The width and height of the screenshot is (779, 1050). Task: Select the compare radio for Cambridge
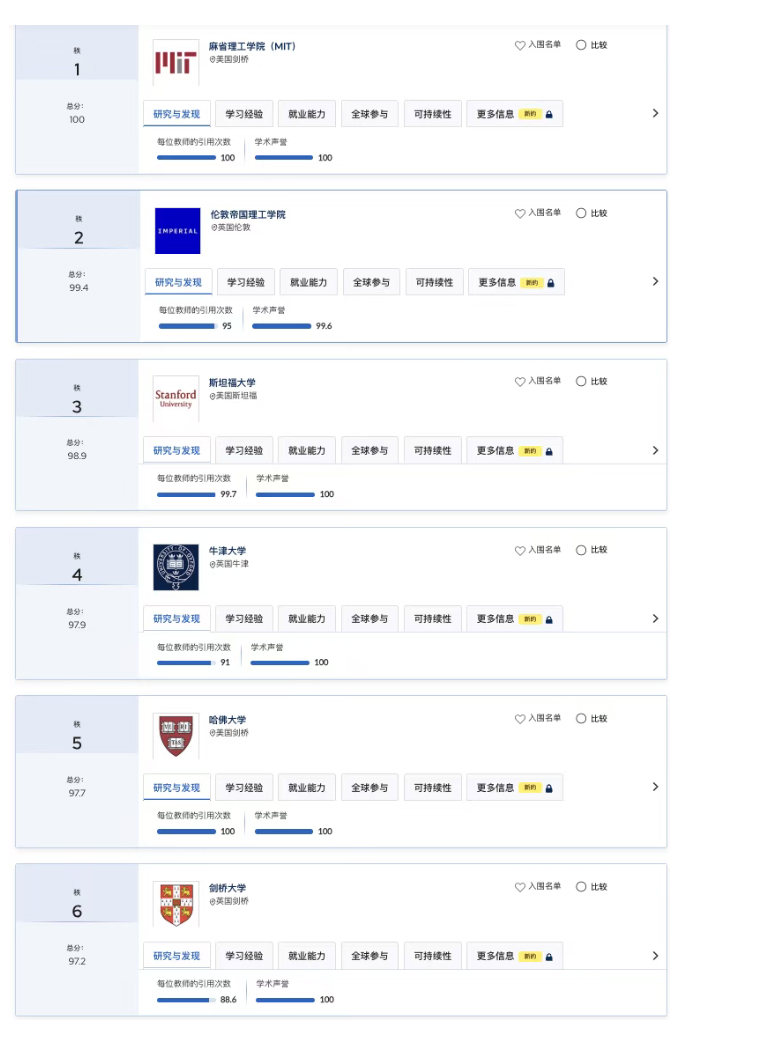pos(581,887)
